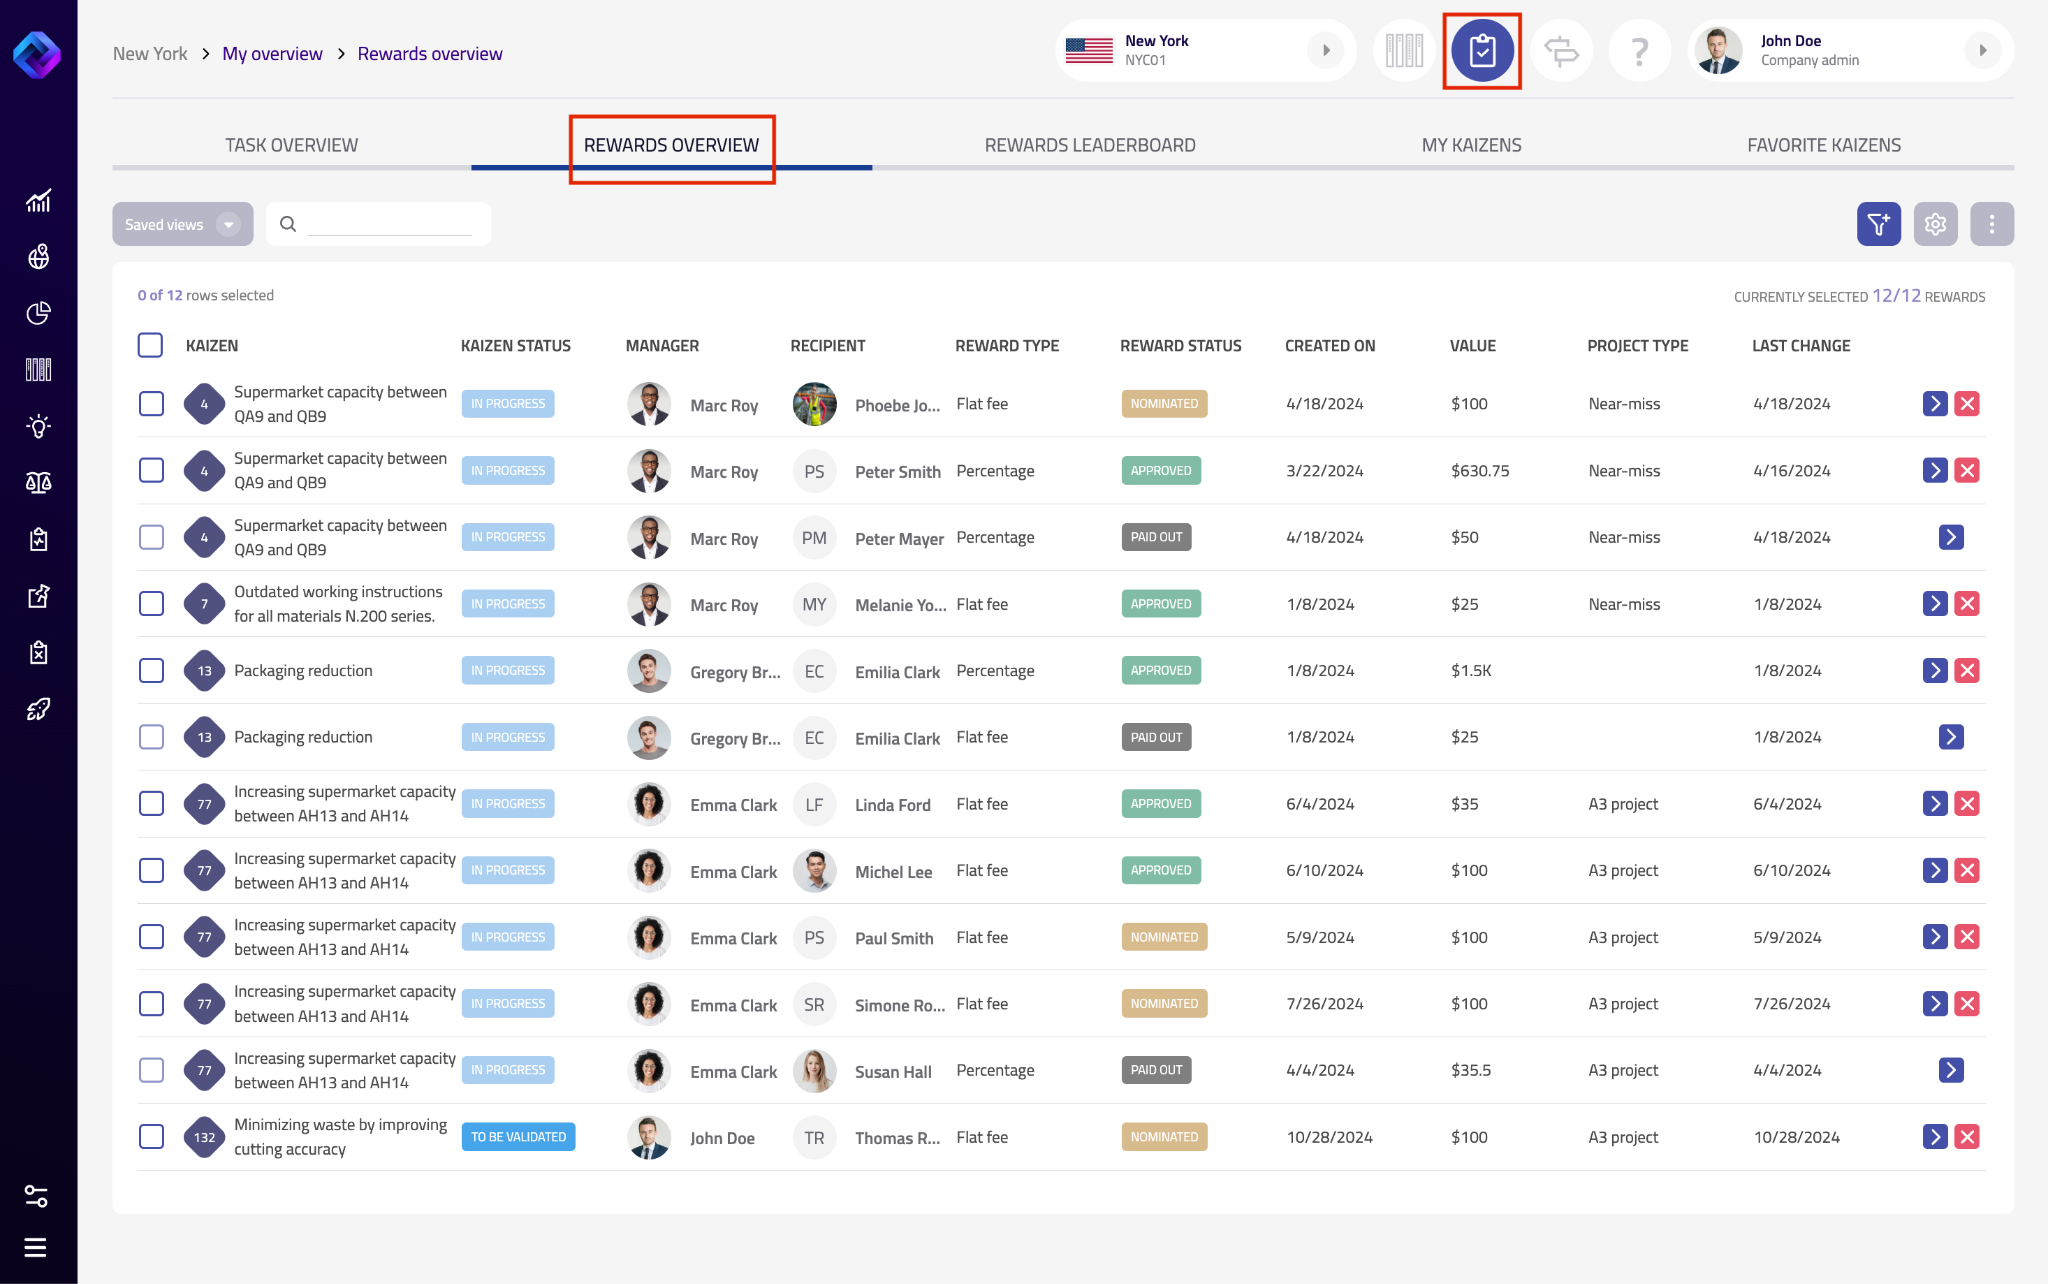Open table settings gear icon
The image size is (2048, 1284).
(1935, 224)
